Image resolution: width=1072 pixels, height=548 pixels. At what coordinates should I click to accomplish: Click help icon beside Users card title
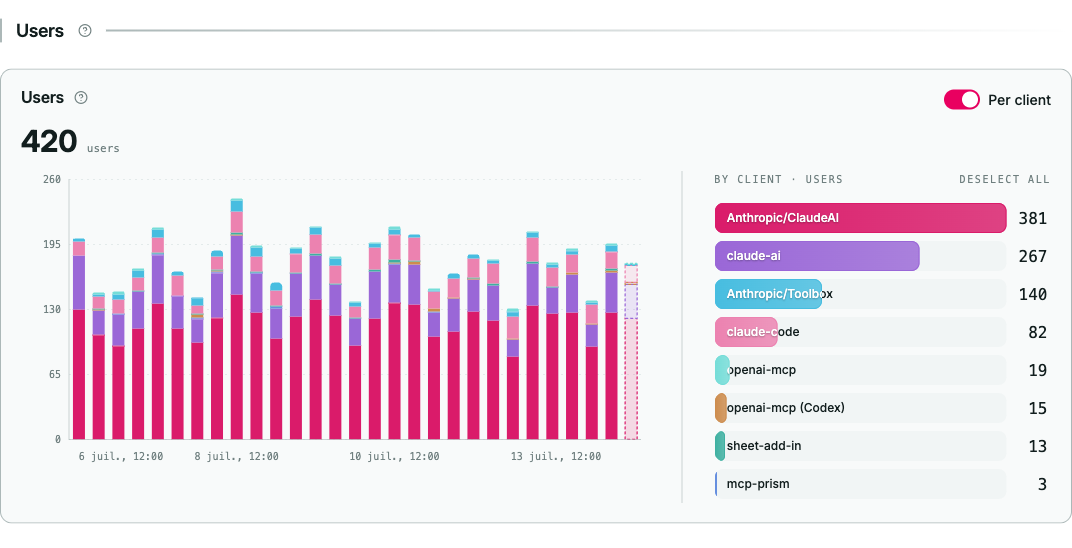(x=81, y=98)
